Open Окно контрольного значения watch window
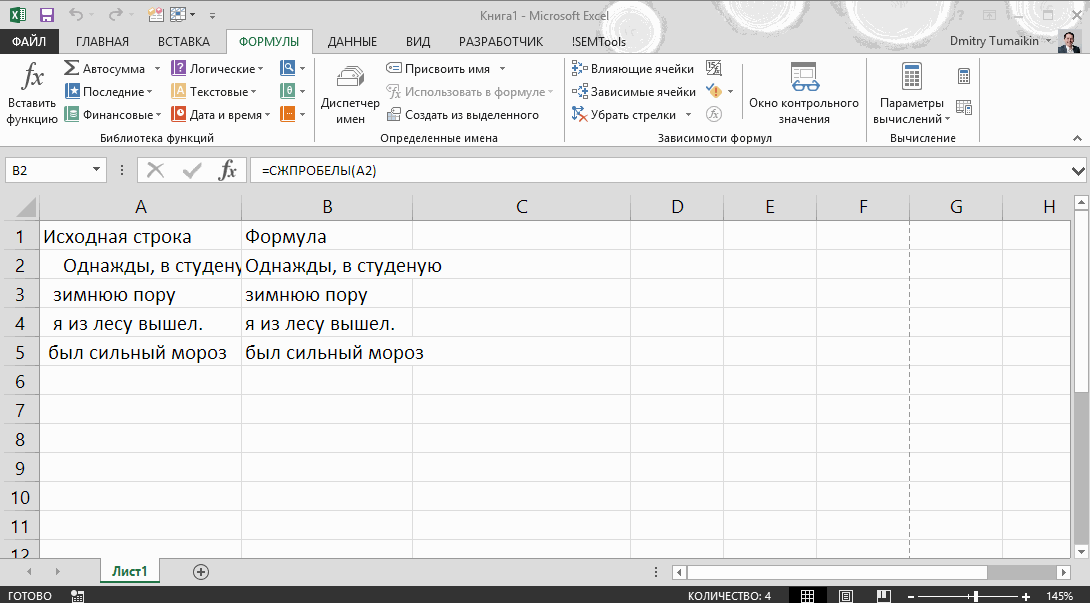 click(x=804, y=94)
